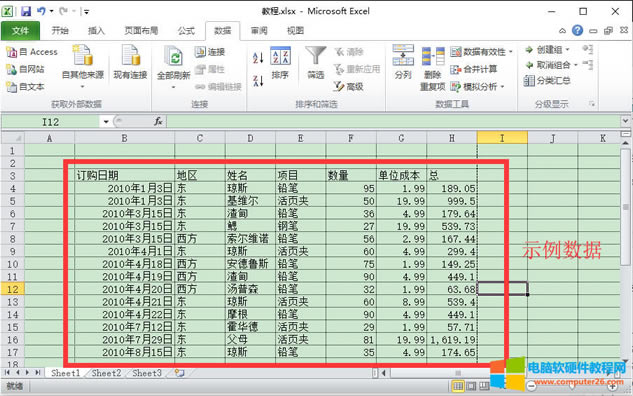Expand the Data Validation dropdown arrow

pos(511,52)
